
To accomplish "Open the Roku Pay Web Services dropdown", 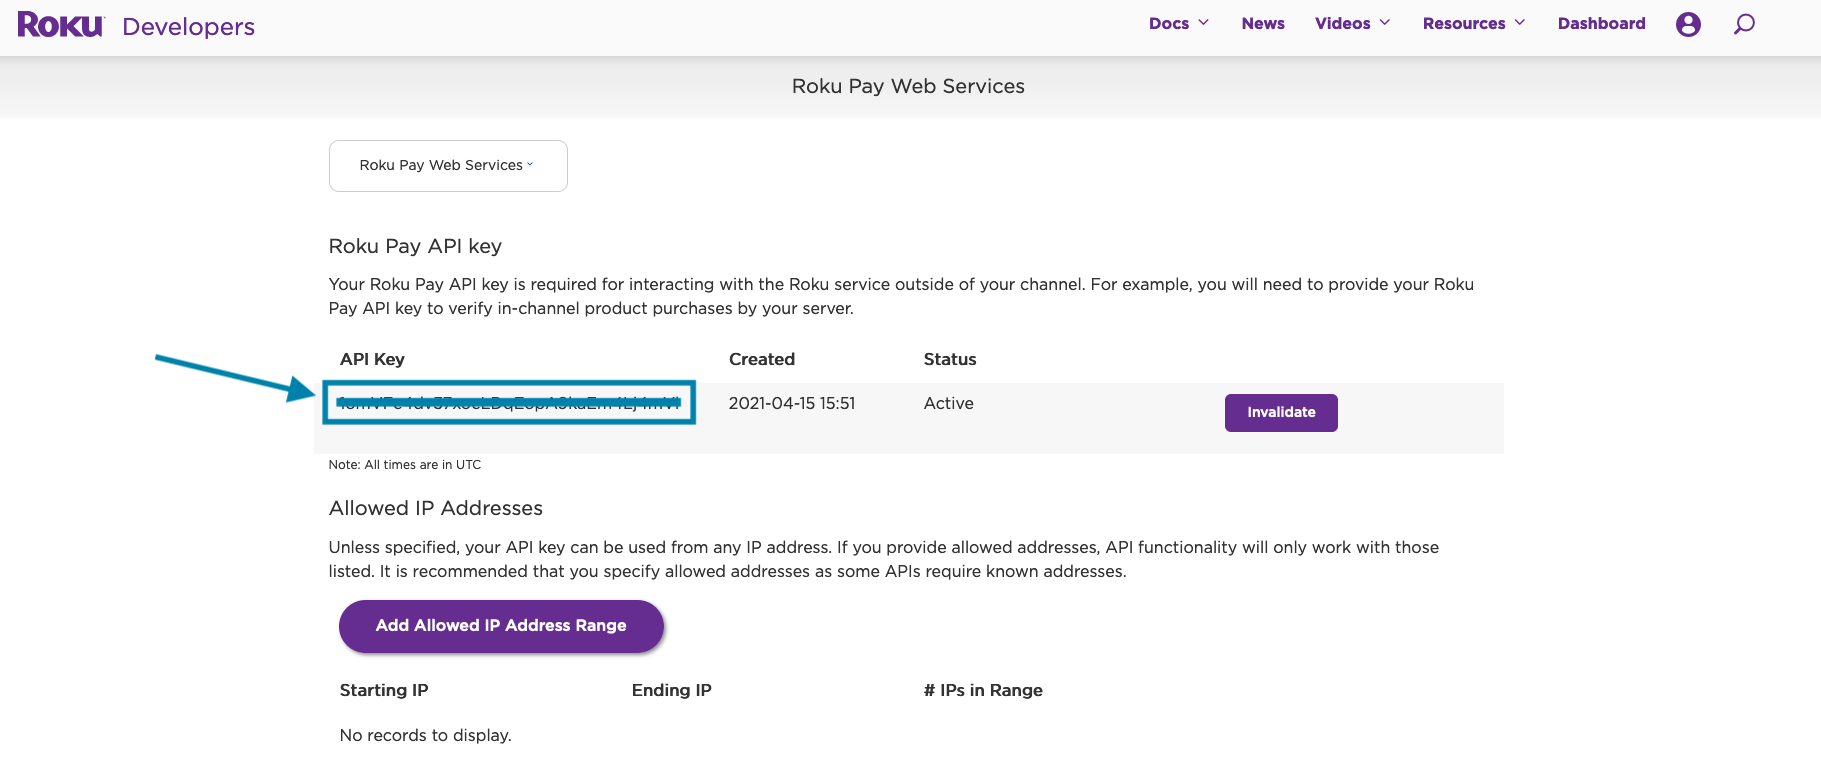I will coord(448,165).
